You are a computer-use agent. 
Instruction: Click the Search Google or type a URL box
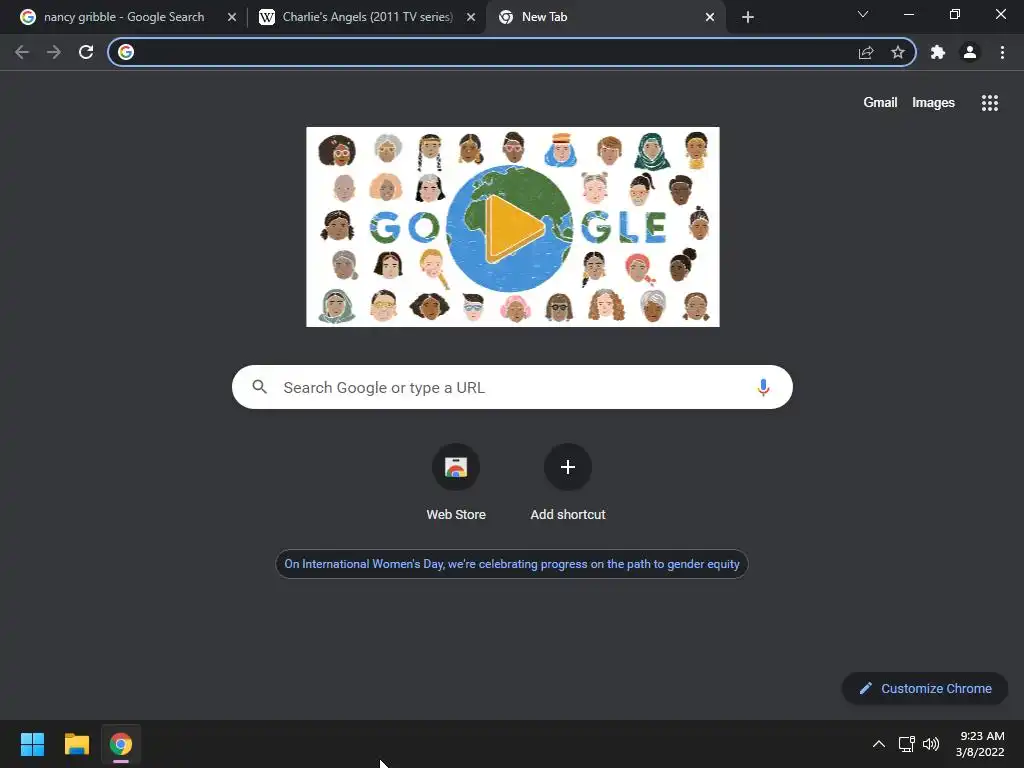[x=512, y=387]
